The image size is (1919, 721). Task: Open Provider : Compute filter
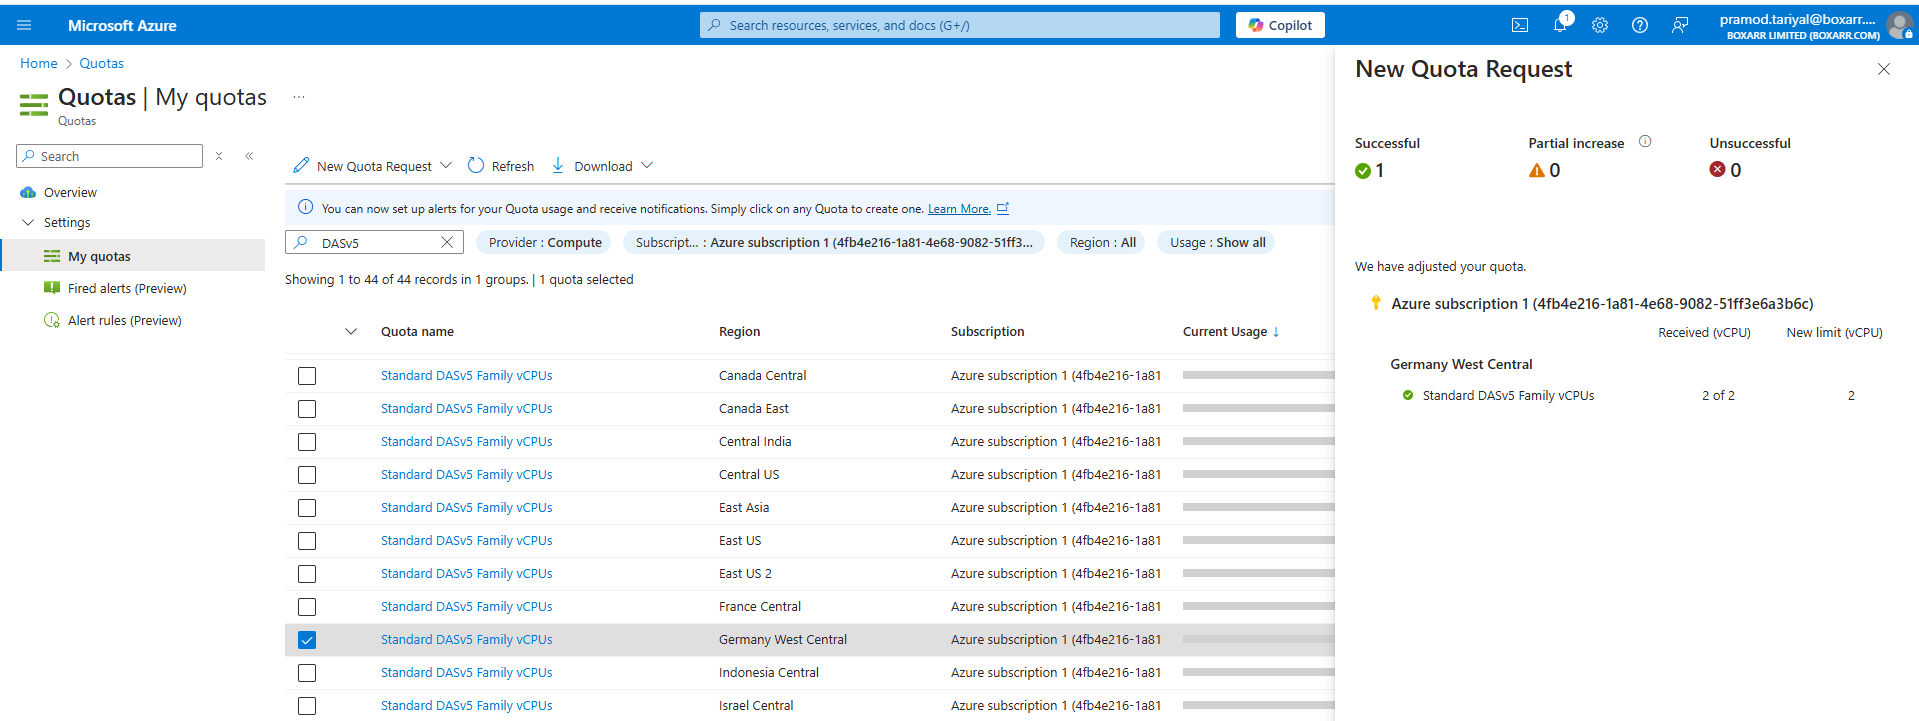point(545,242)
